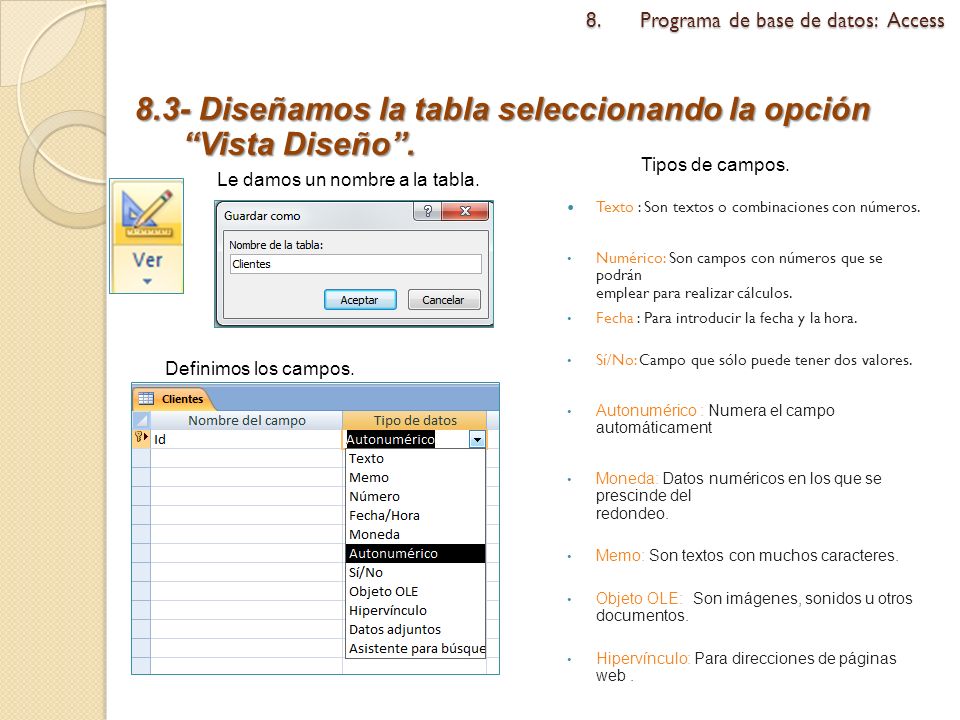Switch to the Clientes table tab
Viewport: 960px width, 720px height.
pos(173,399)
